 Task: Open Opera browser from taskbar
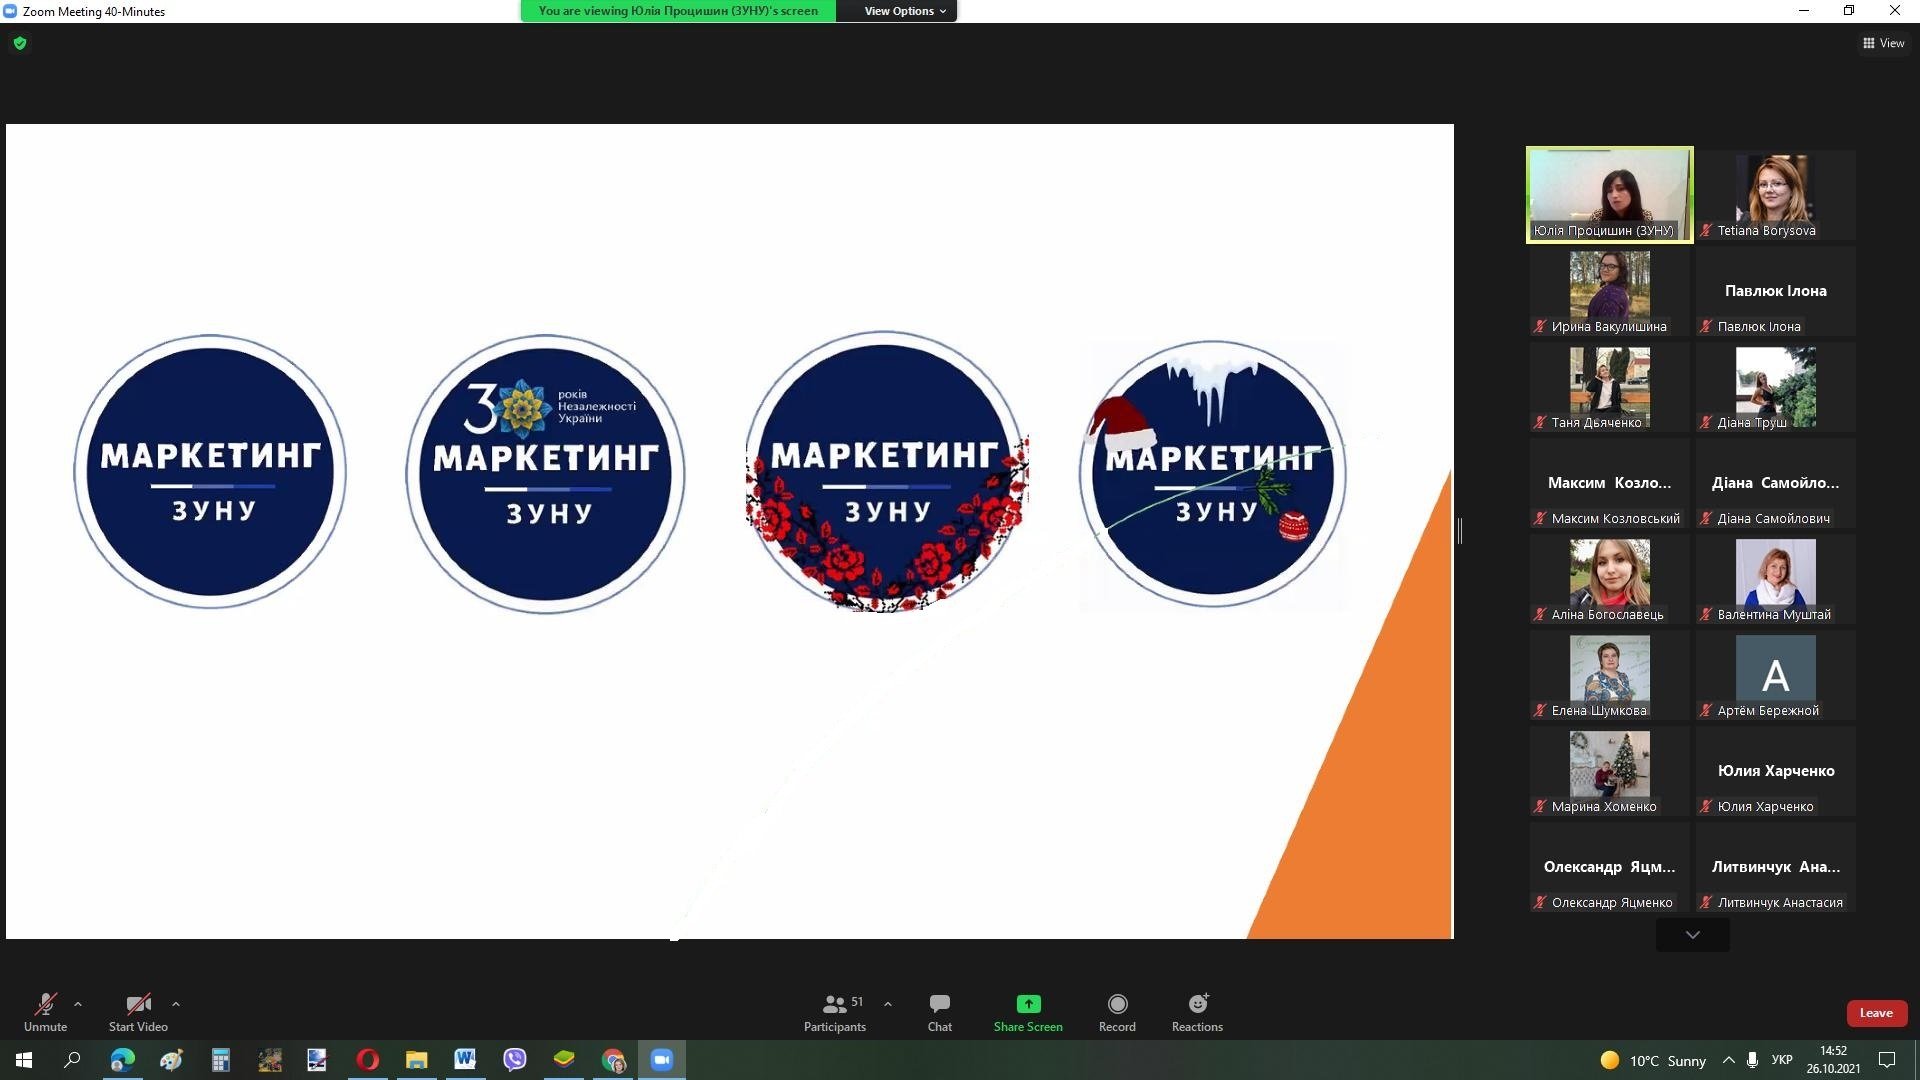tap(367, 1060)
